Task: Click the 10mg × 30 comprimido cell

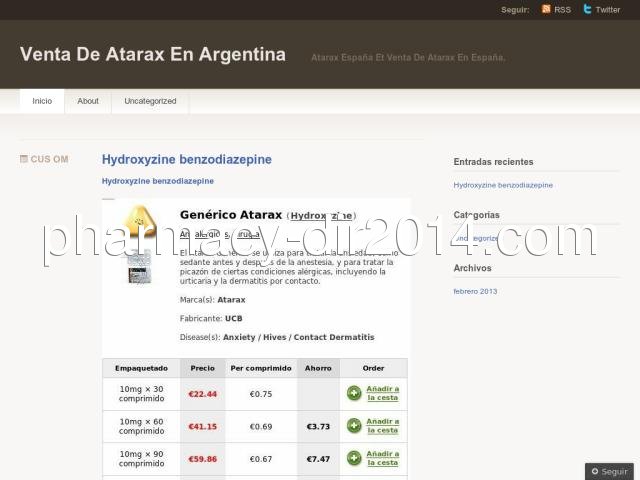Action: tap(141, 393)
